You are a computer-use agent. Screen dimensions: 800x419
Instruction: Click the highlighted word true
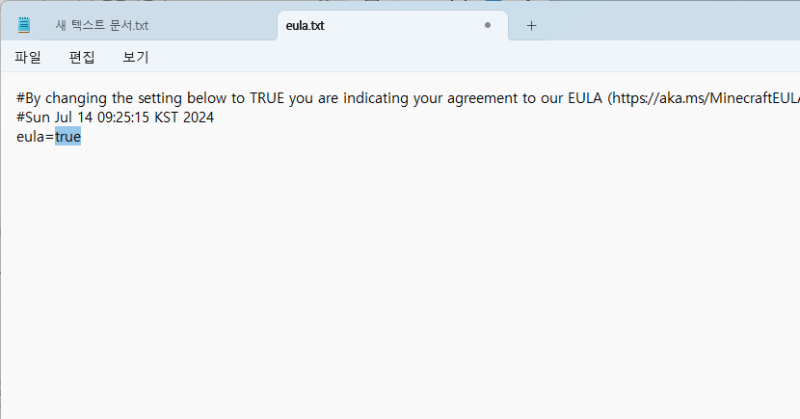click(68, 137)
